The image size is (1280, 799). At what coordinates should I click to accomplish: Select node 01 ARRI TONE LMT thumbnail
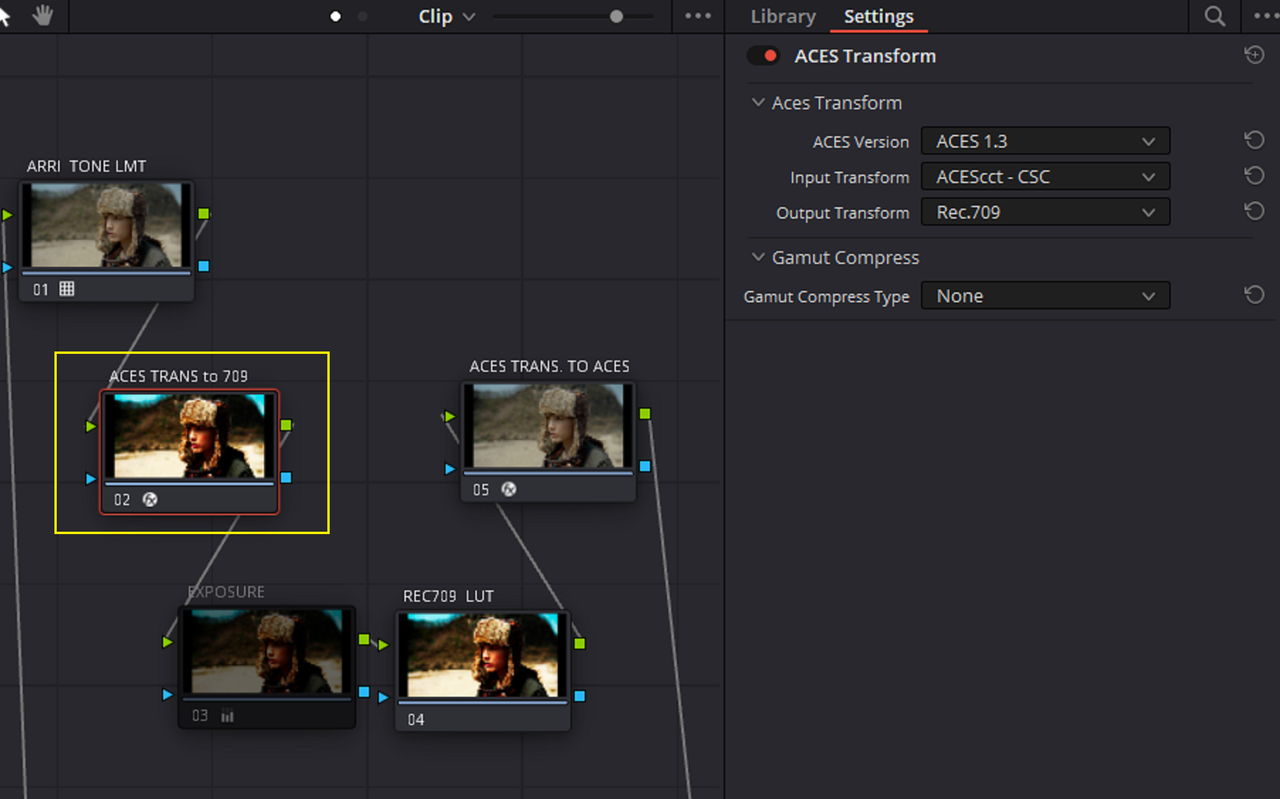tap(106, 225)
